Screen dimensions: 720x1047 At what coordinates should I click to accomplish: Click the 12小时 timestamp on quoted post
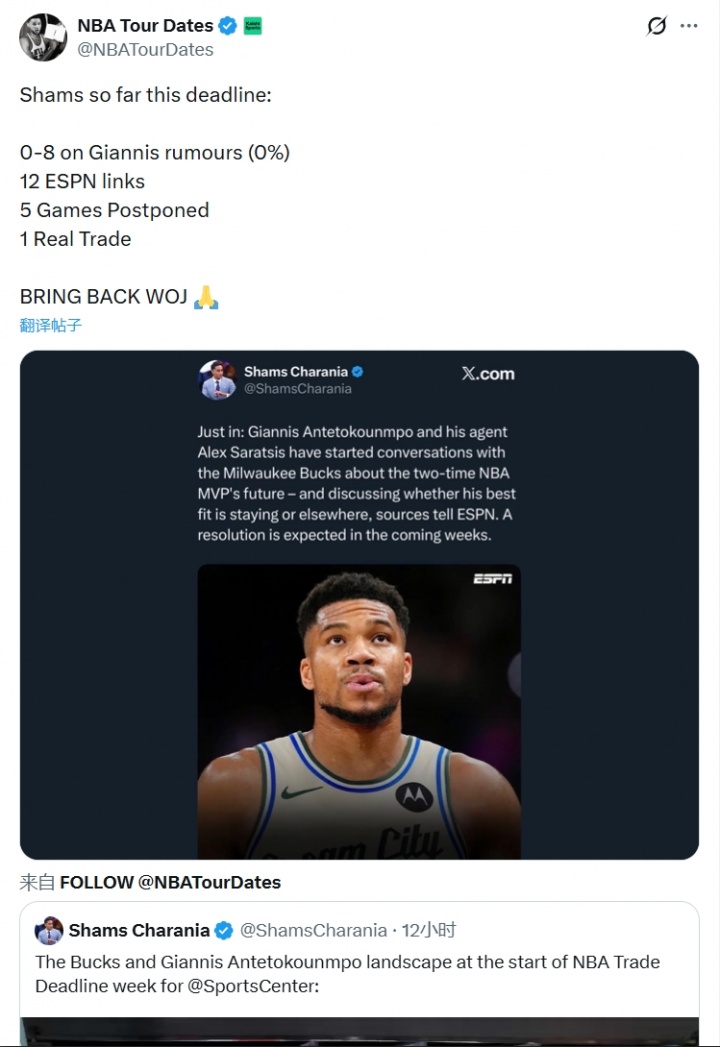click(x=429, y=931)
